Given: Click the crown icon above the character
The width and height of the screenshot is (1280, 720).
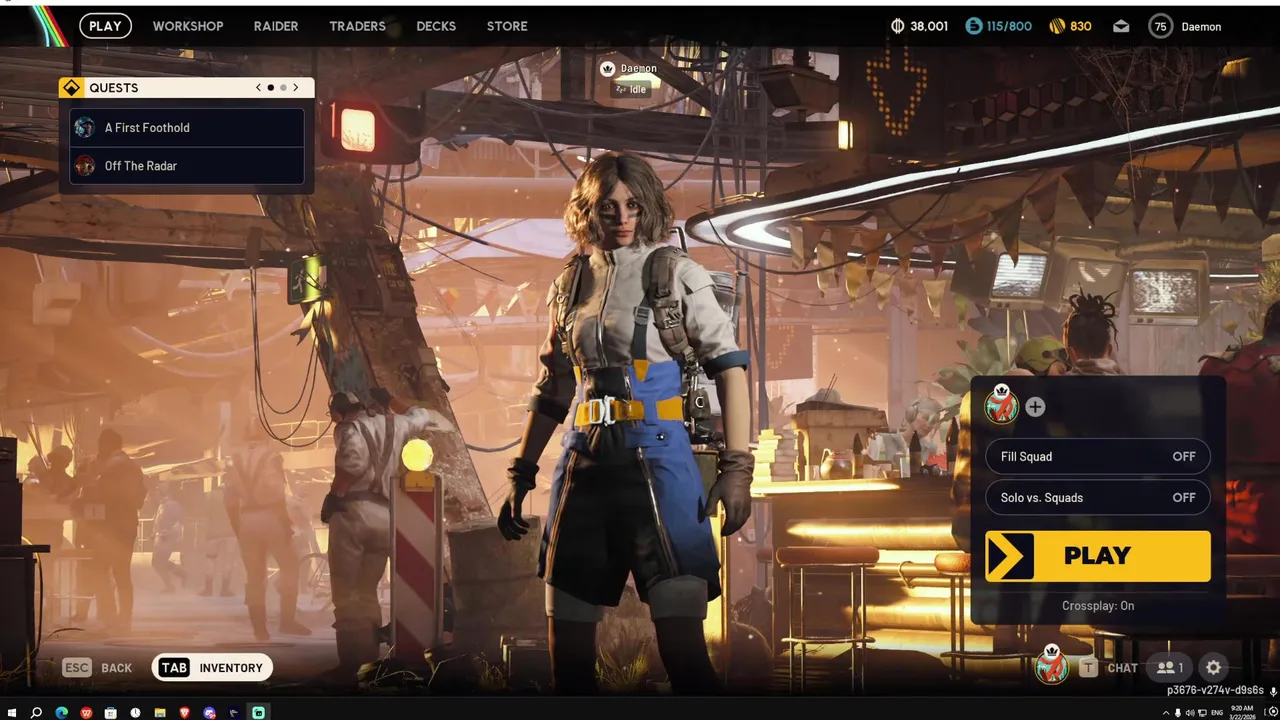Looking at the screenshot, I should pos(607,69).
